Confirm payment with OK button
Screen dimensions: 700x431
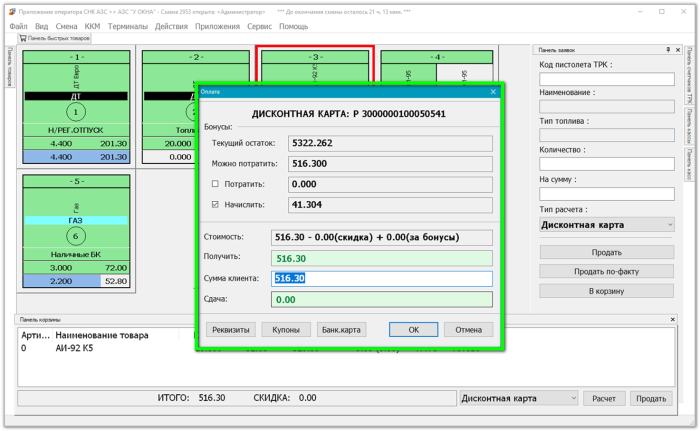coord(413,330)
